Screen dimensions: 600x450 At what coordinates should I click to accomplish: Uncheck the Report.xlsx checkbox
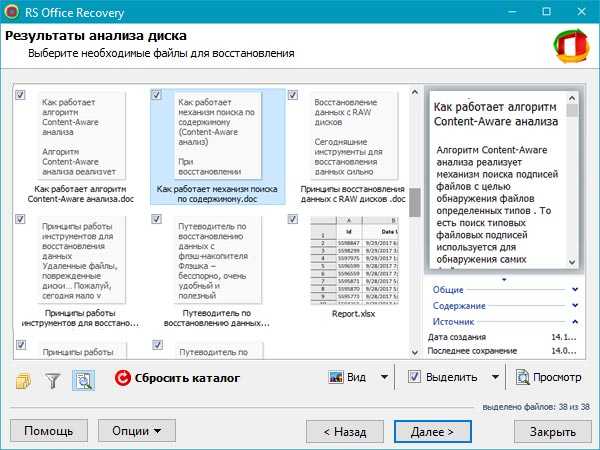pos(293,219)
